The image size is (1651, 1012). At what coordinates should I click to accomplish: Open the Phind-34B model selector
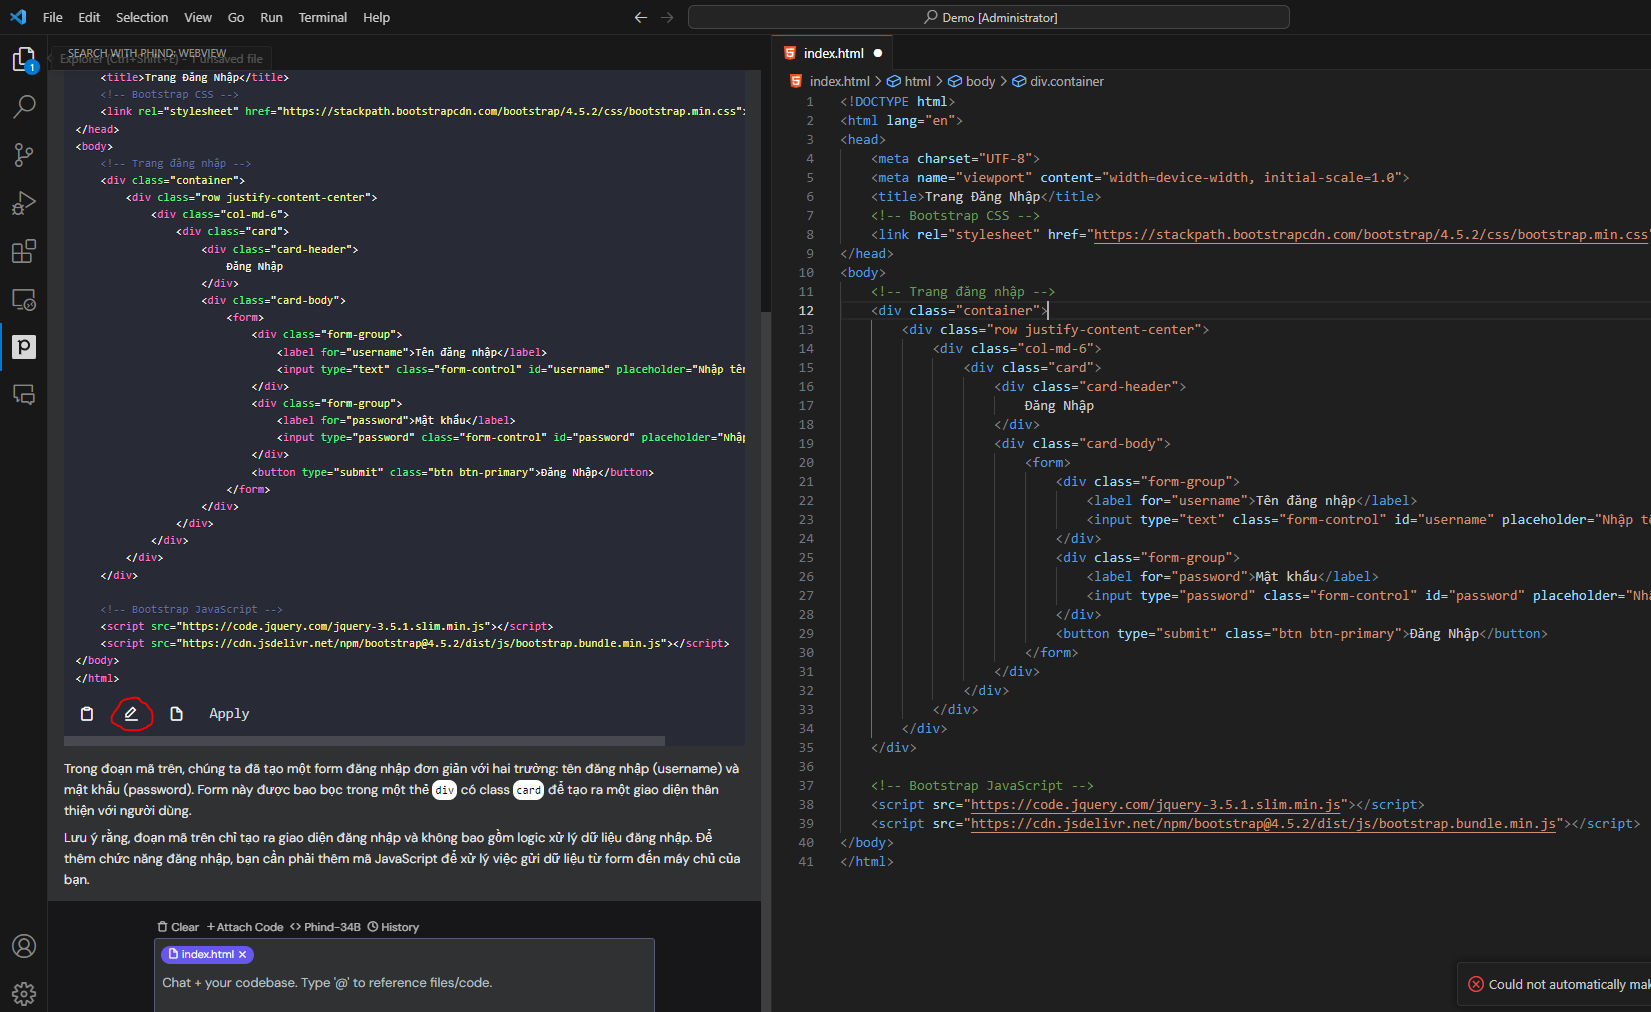click(x=326, y=927)
